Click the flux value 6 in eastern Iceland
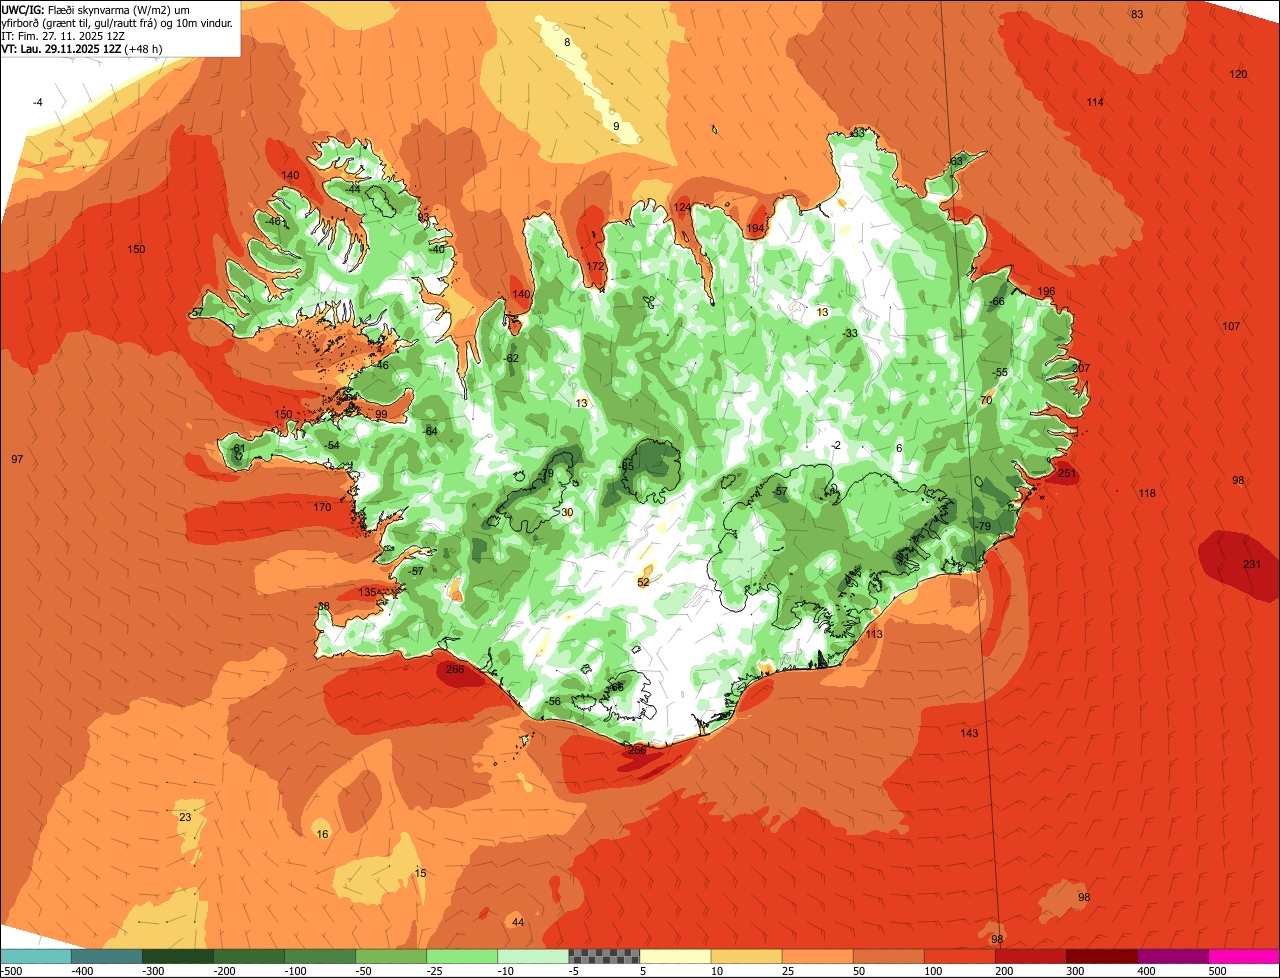This screenshot has height=978, width=1280. click(899, 449)
